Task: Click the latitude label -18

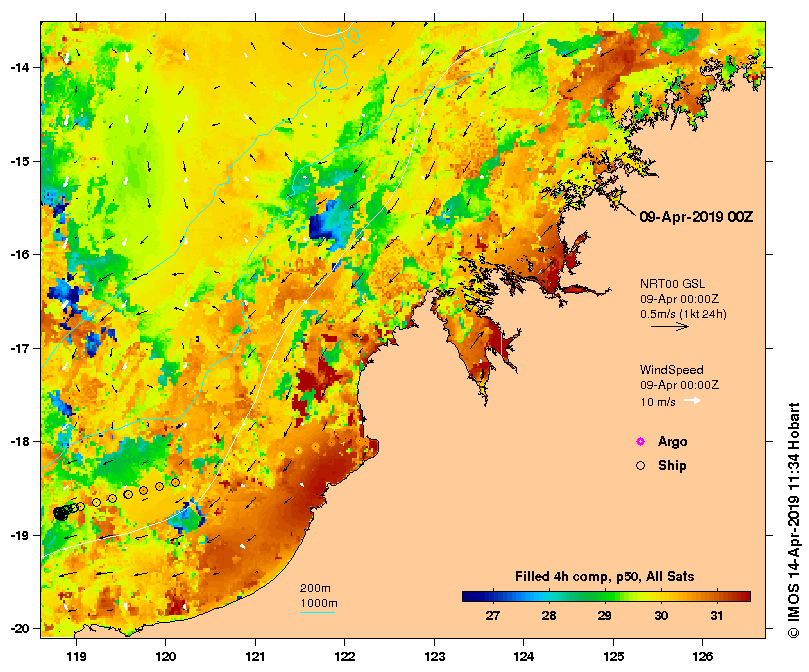Action: [x=20, y=442]
